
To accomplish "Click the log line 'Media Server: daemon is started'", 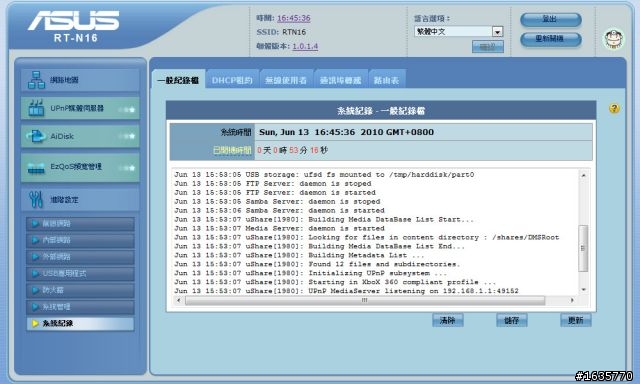I will [279, 229].
